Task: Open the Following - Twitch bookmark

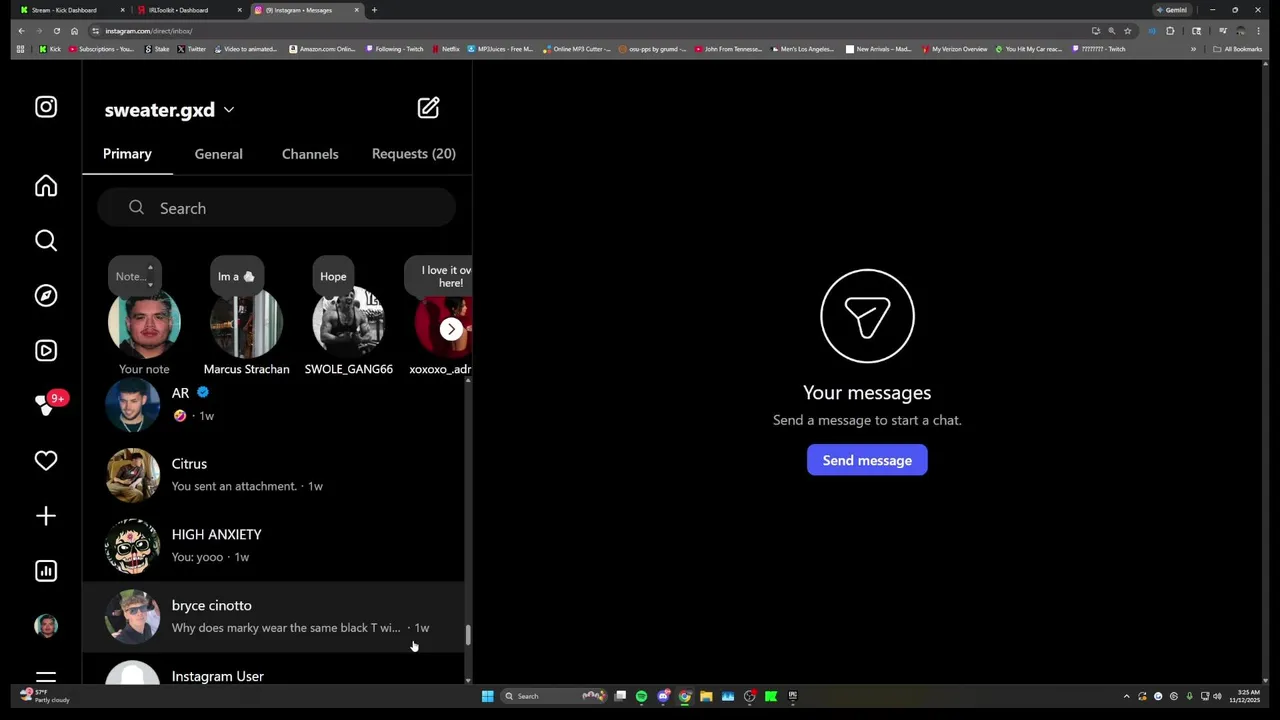Action: (394, 49)
